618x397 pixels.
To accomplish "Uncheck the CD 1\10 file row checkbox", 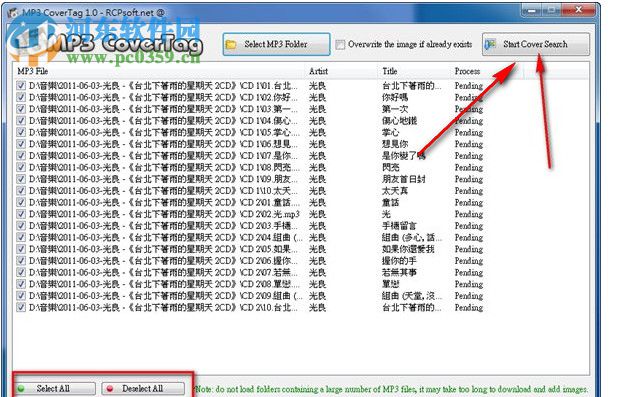I will [x=21, y=191].
